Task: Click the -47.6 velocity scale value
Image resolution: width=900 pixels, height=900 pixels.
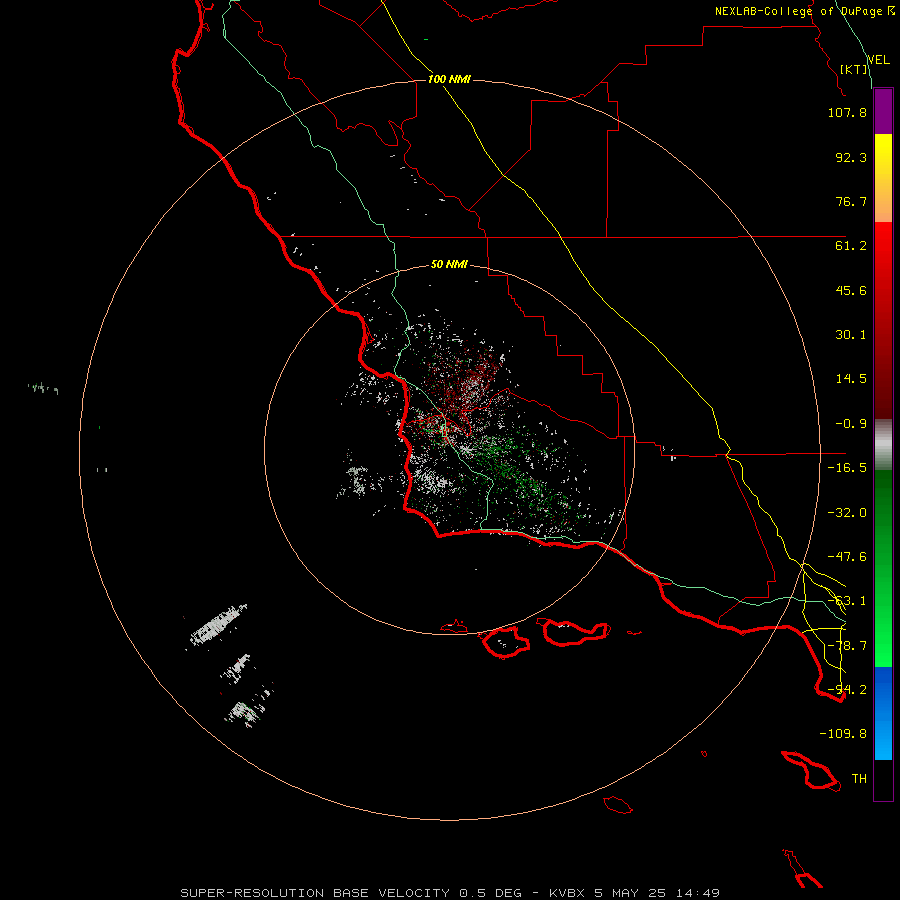Action: click(847, 557)
